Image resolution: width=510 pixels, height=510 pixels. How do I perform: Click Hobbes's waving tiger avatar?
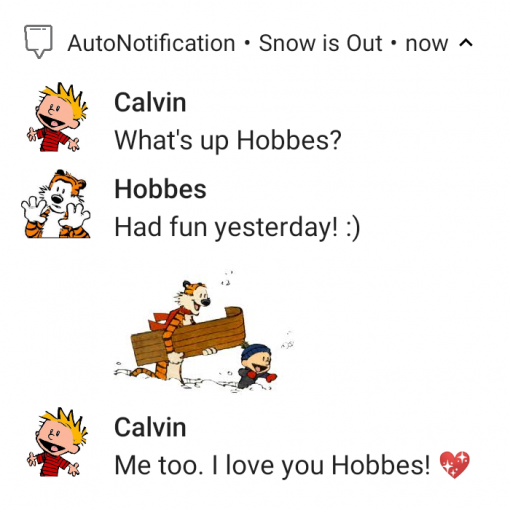point(56,204)
